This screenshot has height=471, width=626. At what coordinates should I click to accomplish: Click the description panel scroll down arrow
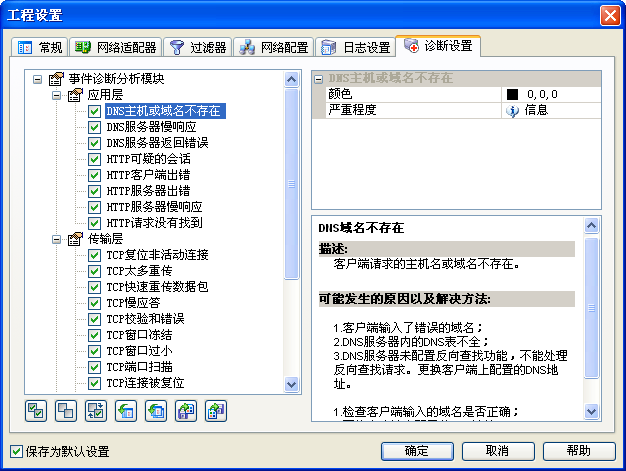click(591, 411)
